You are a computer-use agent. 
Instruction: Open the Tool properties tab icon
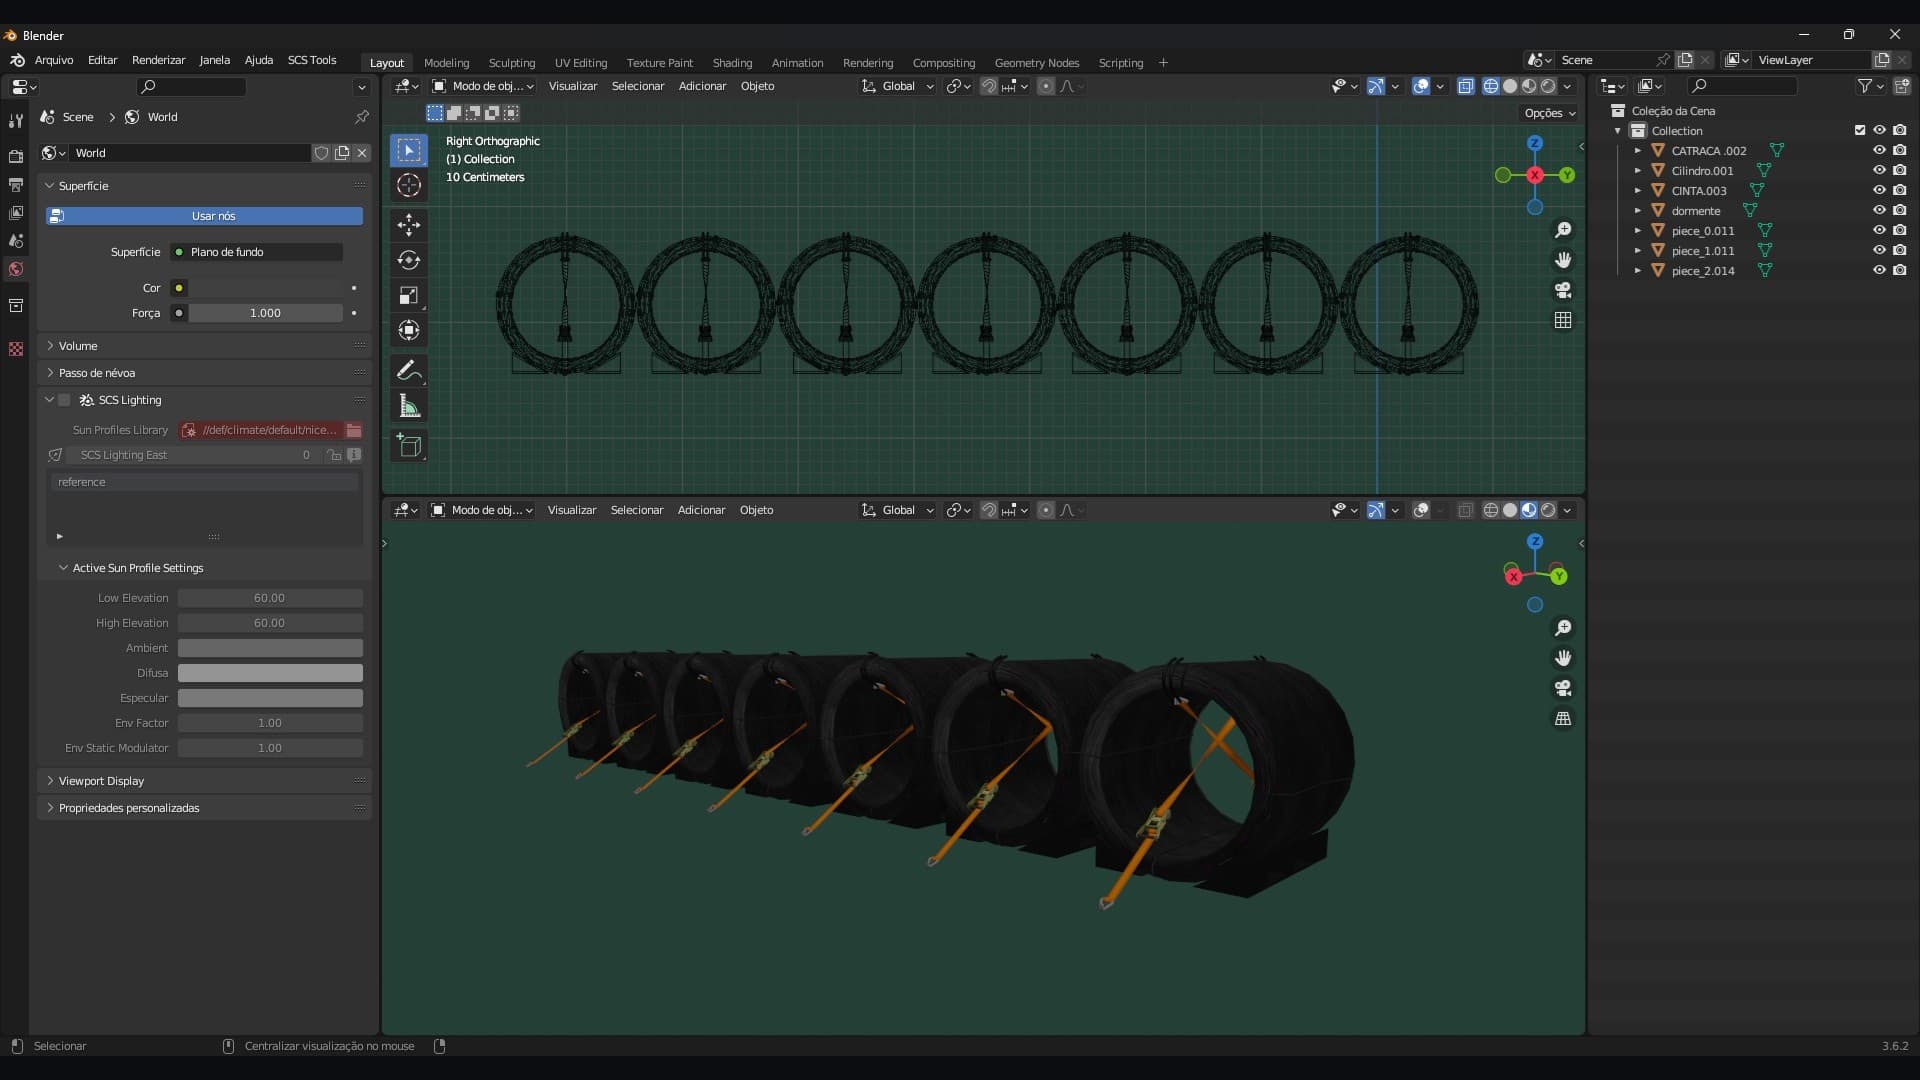pos(16,121)
